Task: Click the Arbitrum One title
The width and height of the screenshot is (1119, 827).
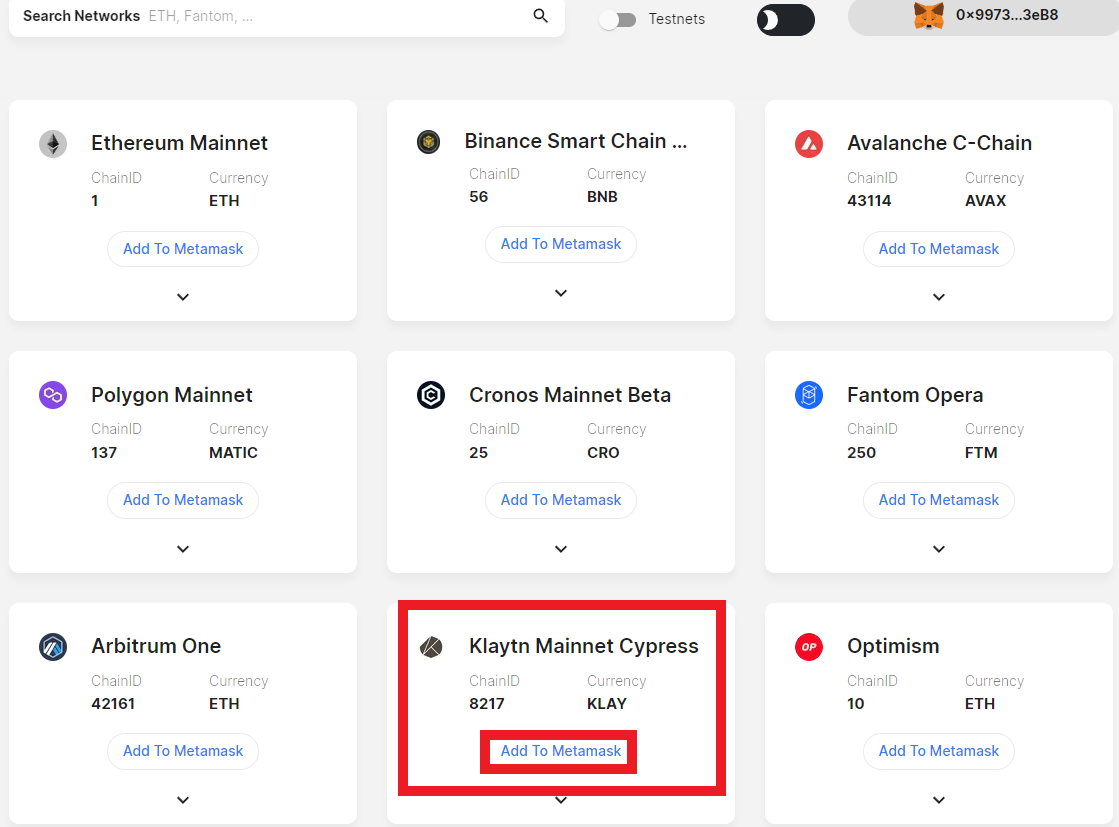Action: pyautogui.click(x=156, y=646)
